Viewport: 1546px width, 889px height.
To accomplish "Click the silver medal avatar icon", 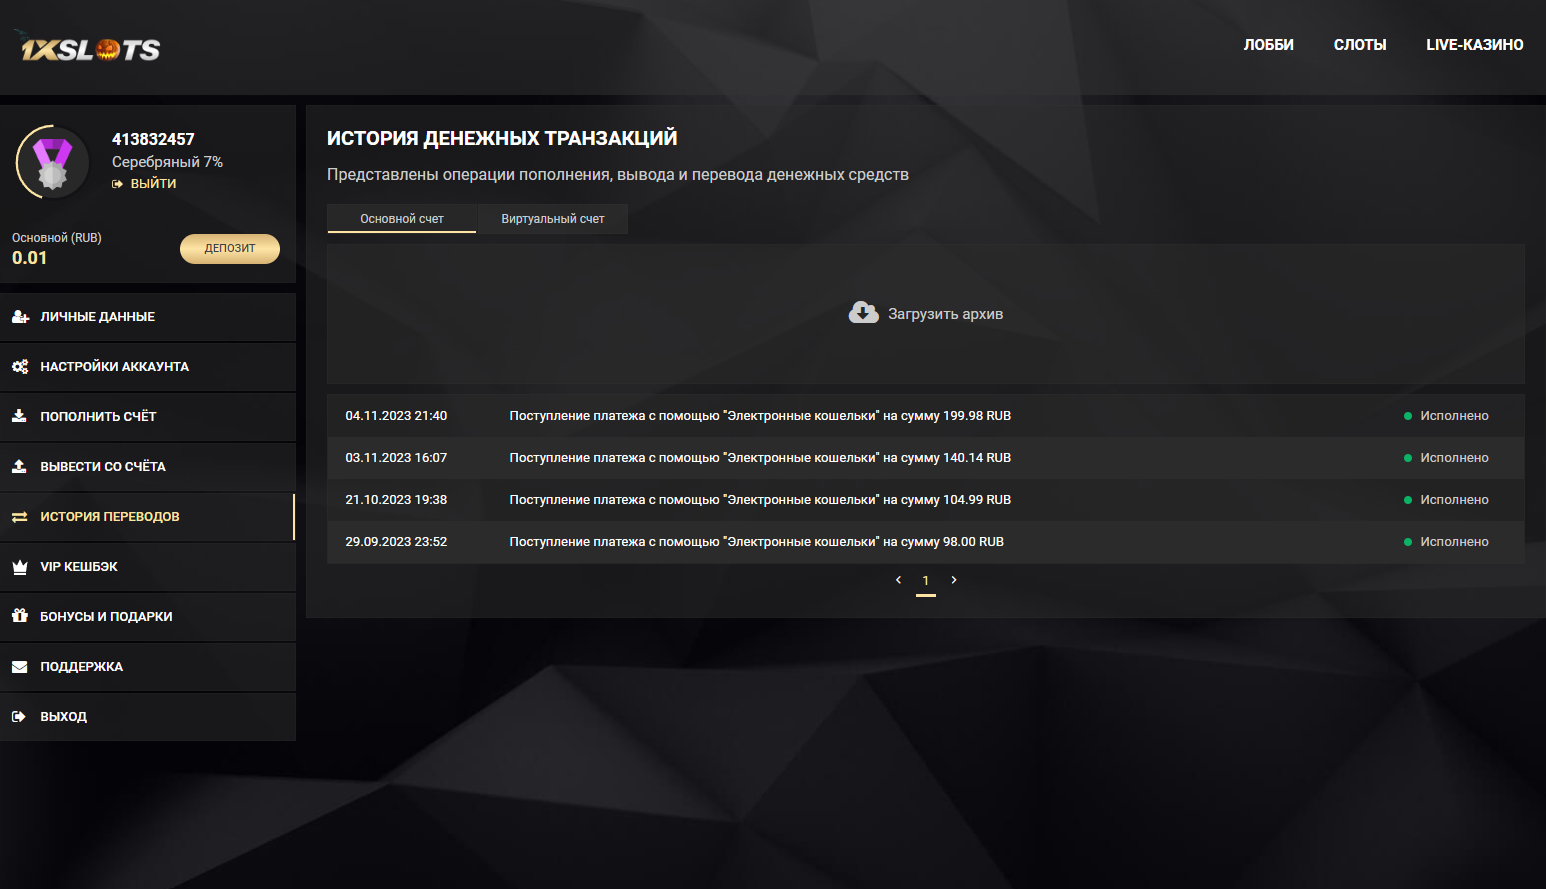I will tap(52, 162).
